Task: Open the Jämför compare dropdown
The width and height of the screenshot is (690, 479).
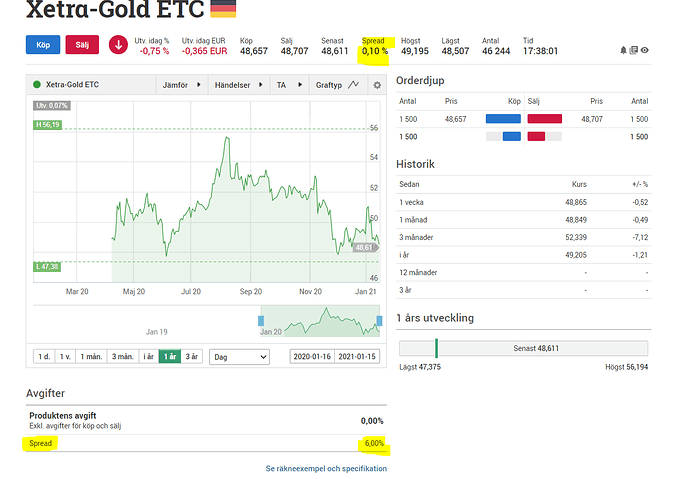Action: click(182, 85)
